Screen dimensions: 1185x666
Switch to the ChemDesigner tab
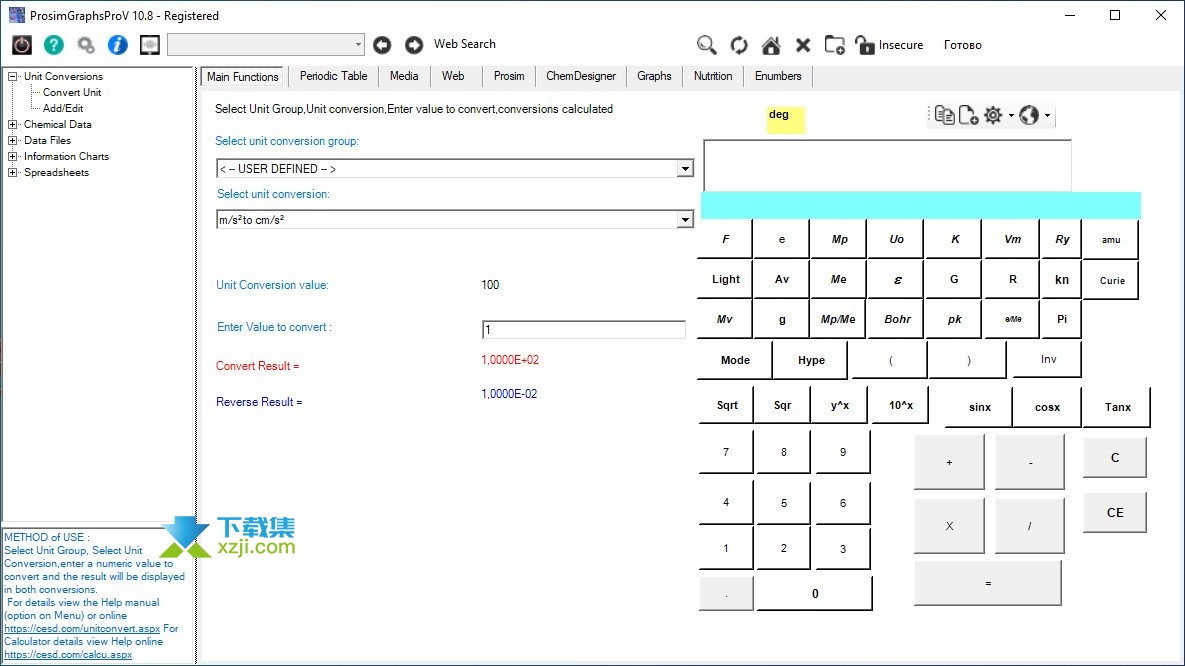point(580,76)
